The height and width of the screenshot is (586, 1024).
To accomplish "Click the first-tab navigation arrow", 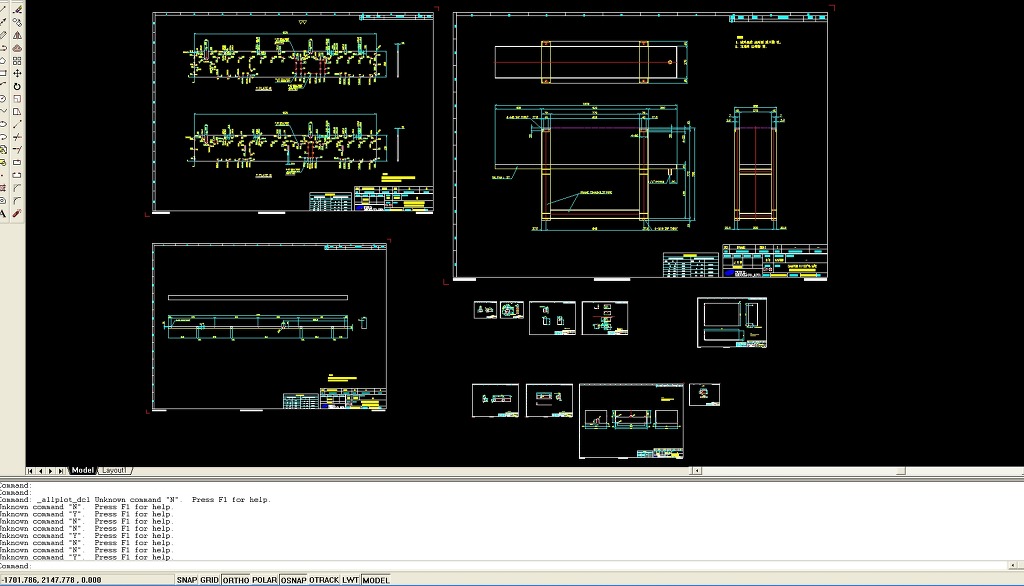I will (30, 470).
